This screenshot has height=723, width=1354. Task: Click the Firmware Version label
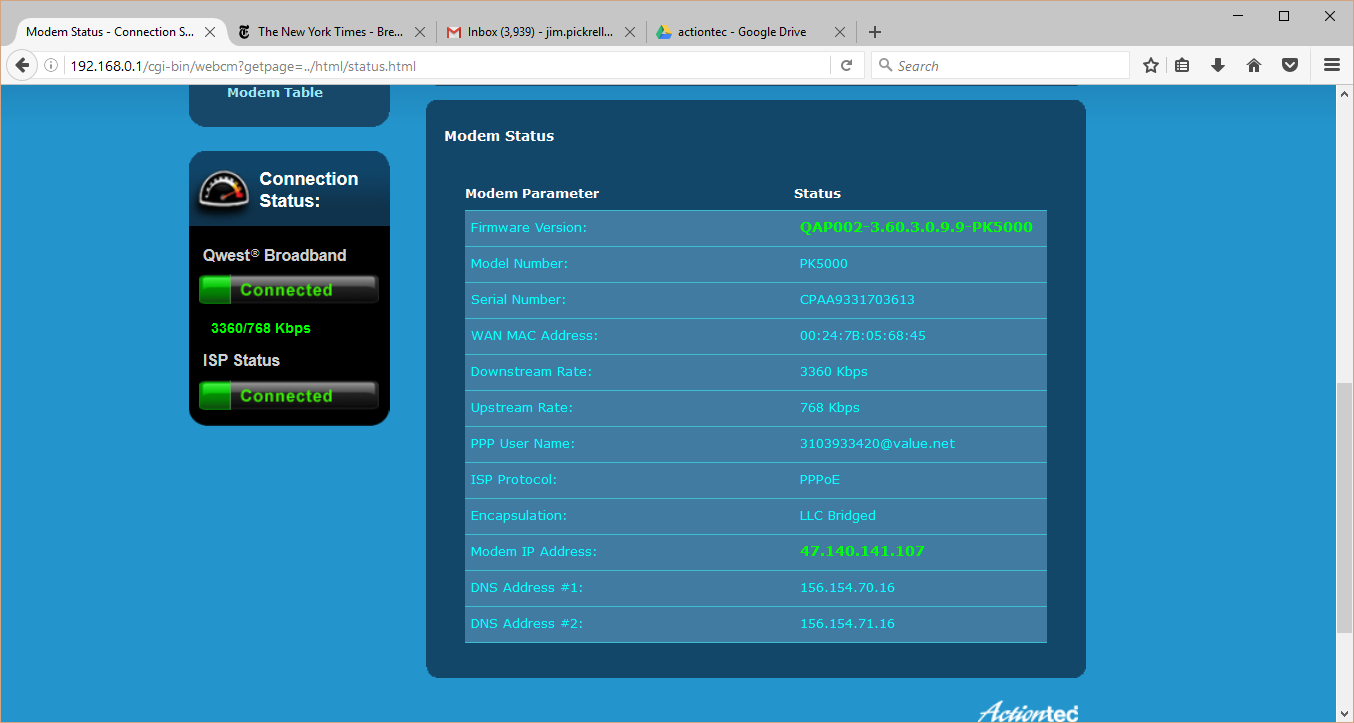pos(528,228)
